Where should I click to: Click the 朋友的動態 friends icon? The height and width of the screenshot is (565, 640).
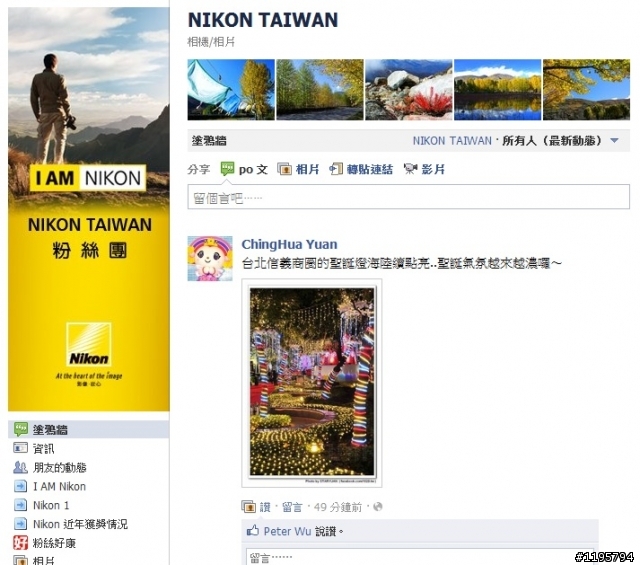coord(20,467)
